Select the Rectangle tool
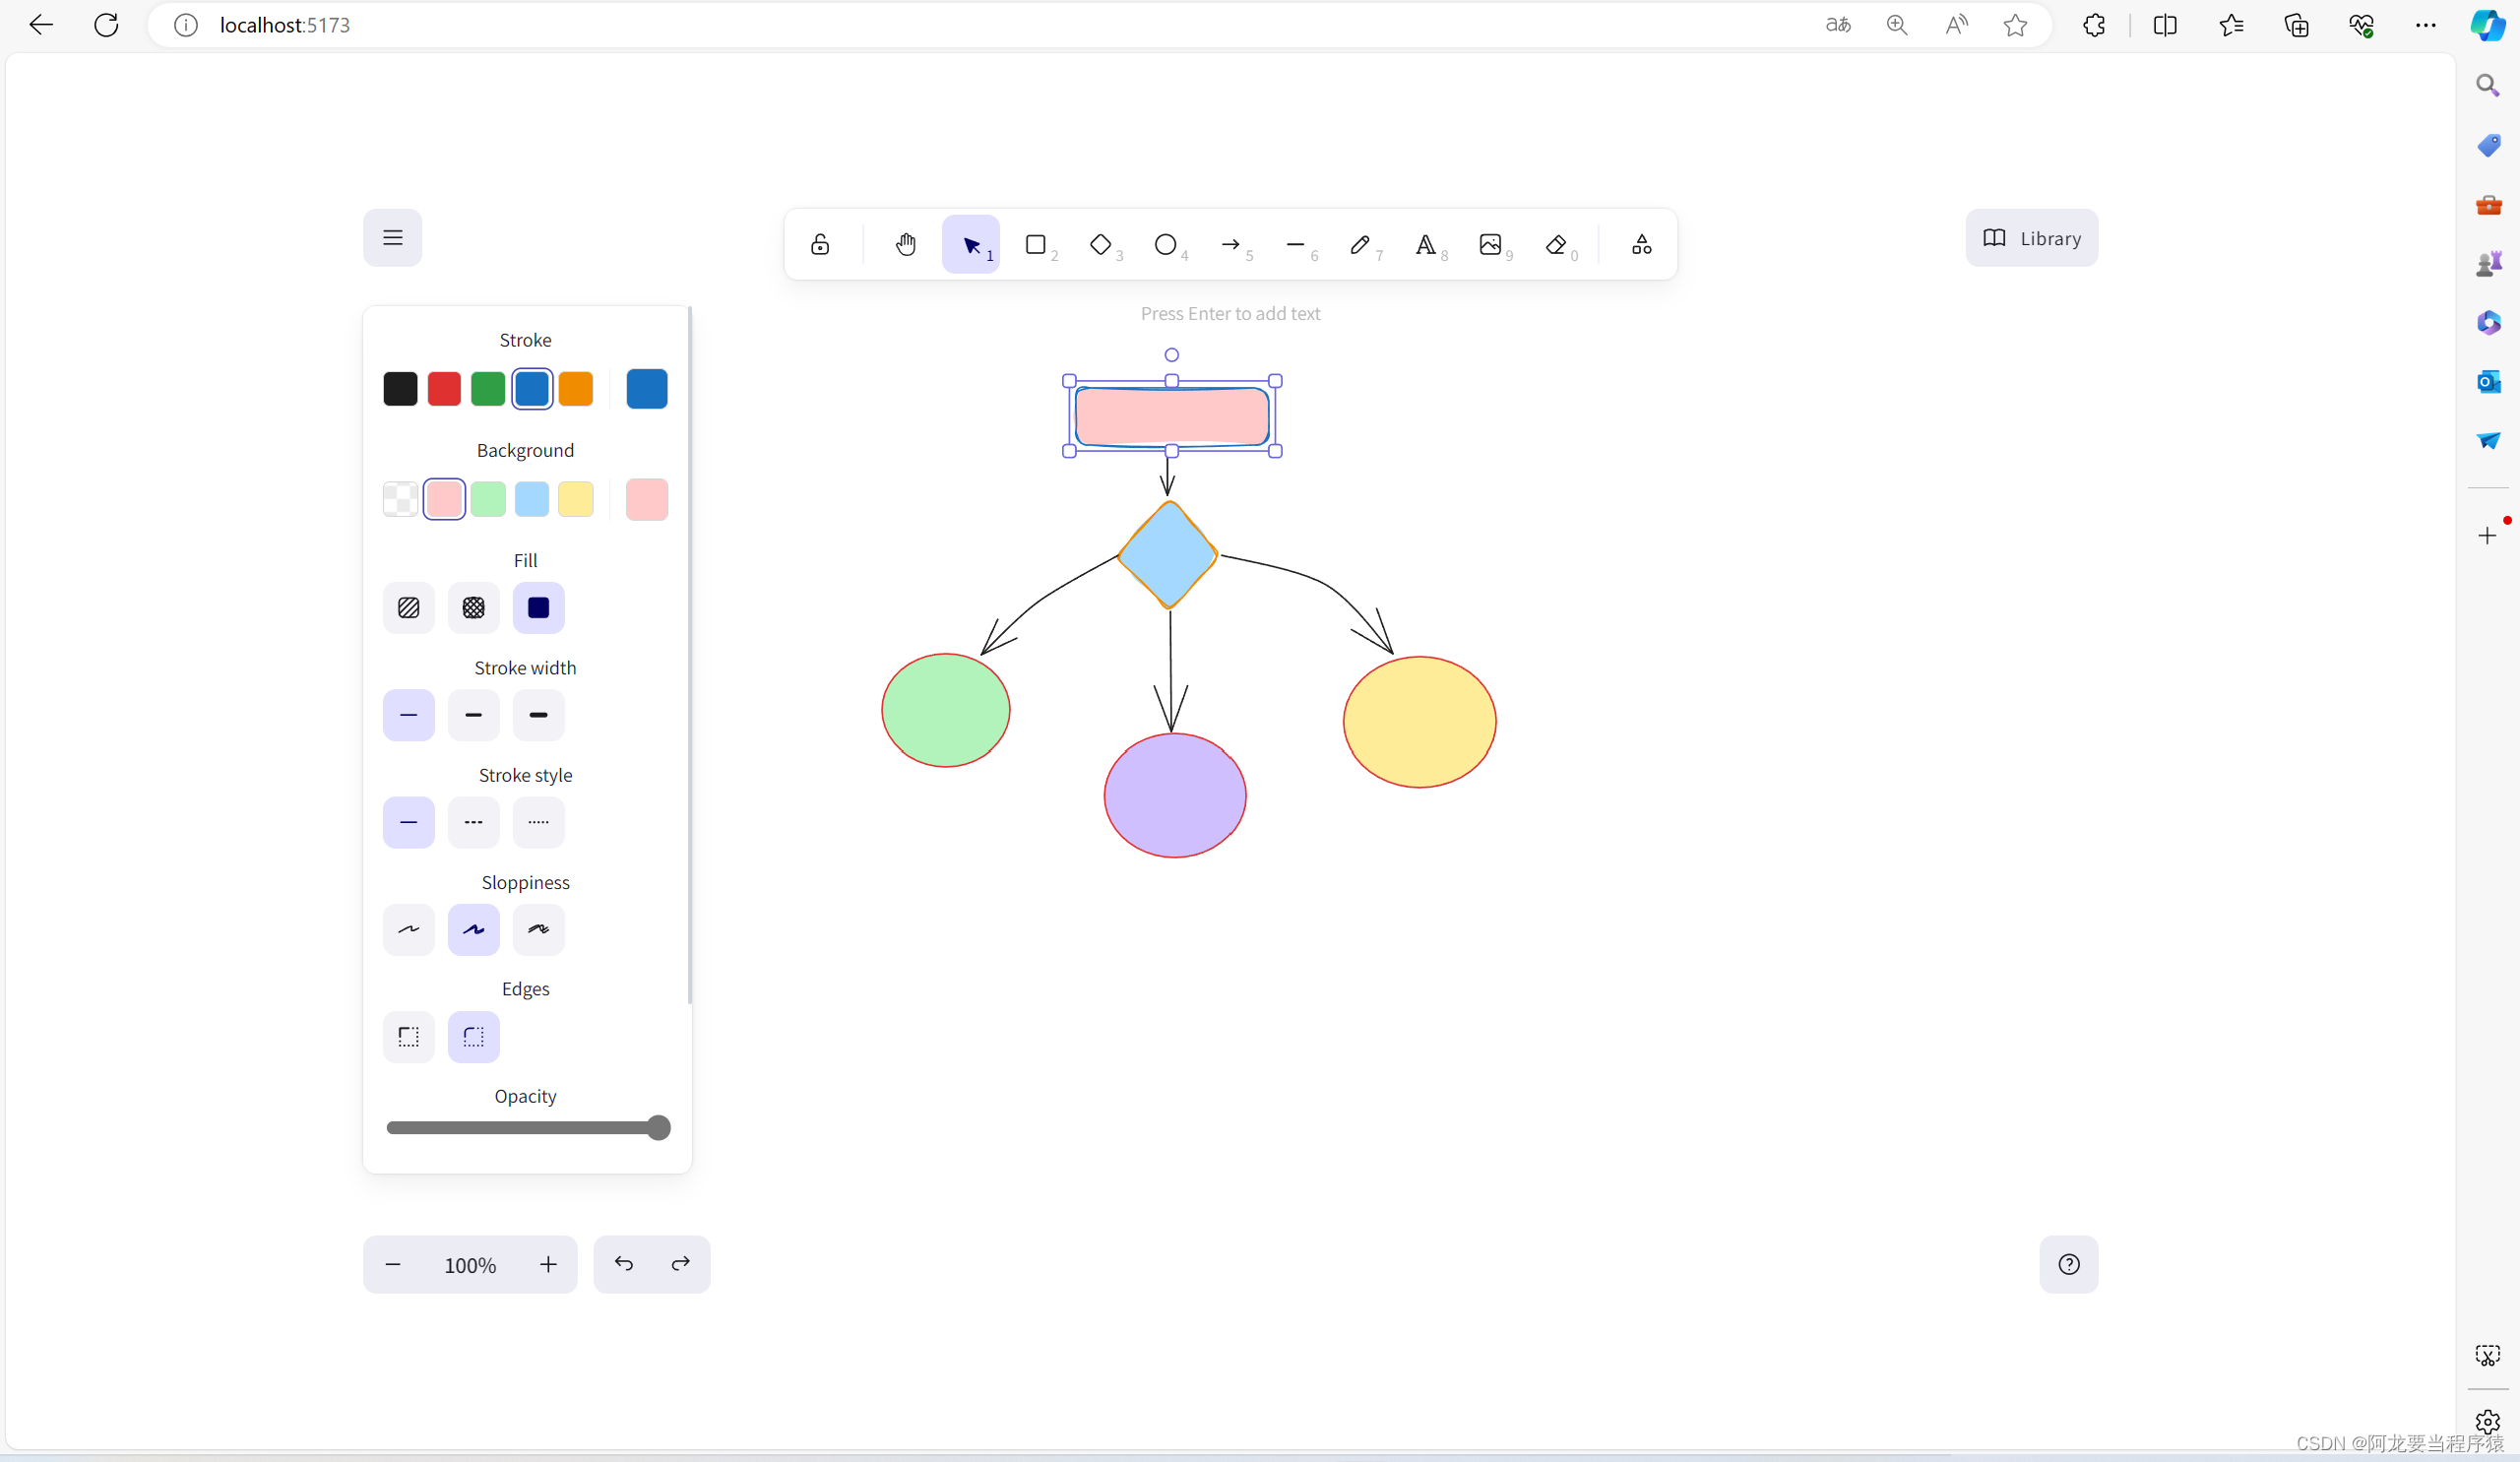 point(1036,245)
